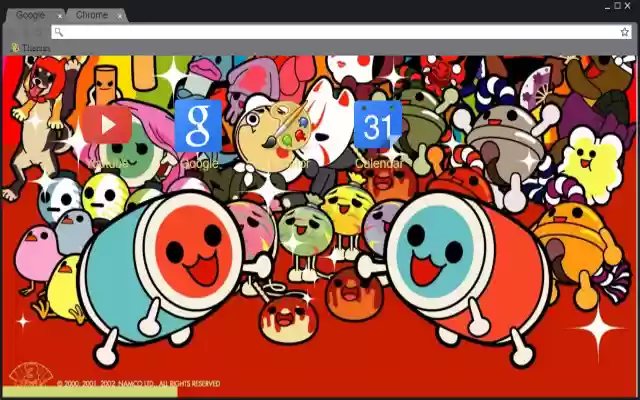Click the magnifier icon in the address bar
640x400 pixels.
click(59, 32)
